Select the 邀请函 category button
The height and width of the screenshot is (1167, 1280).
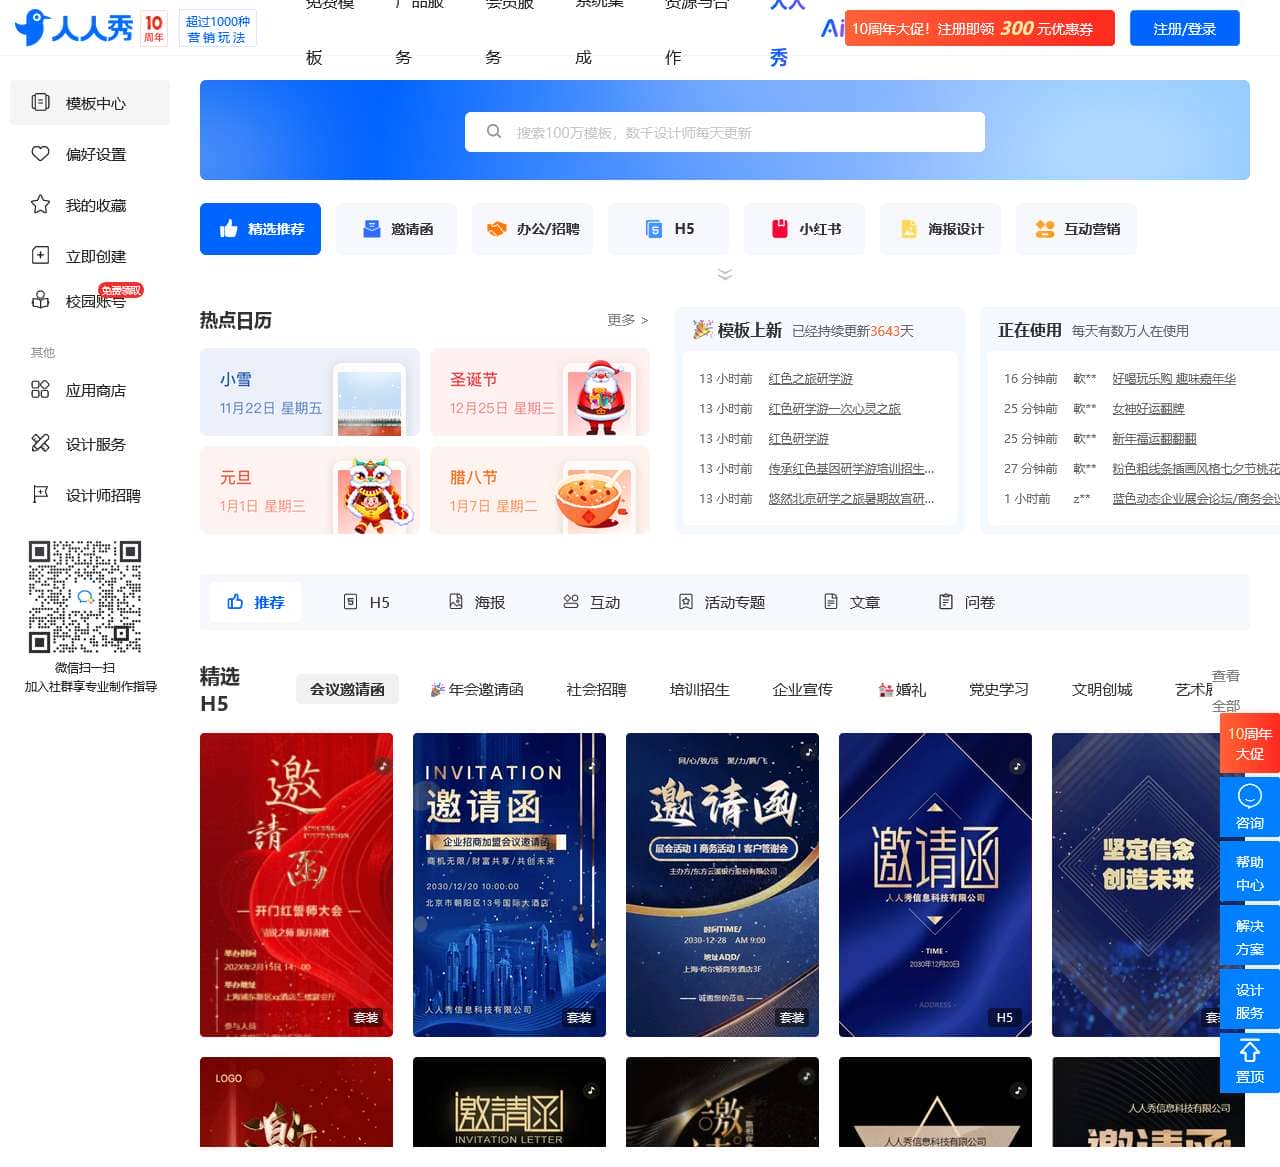pos(396,229)
